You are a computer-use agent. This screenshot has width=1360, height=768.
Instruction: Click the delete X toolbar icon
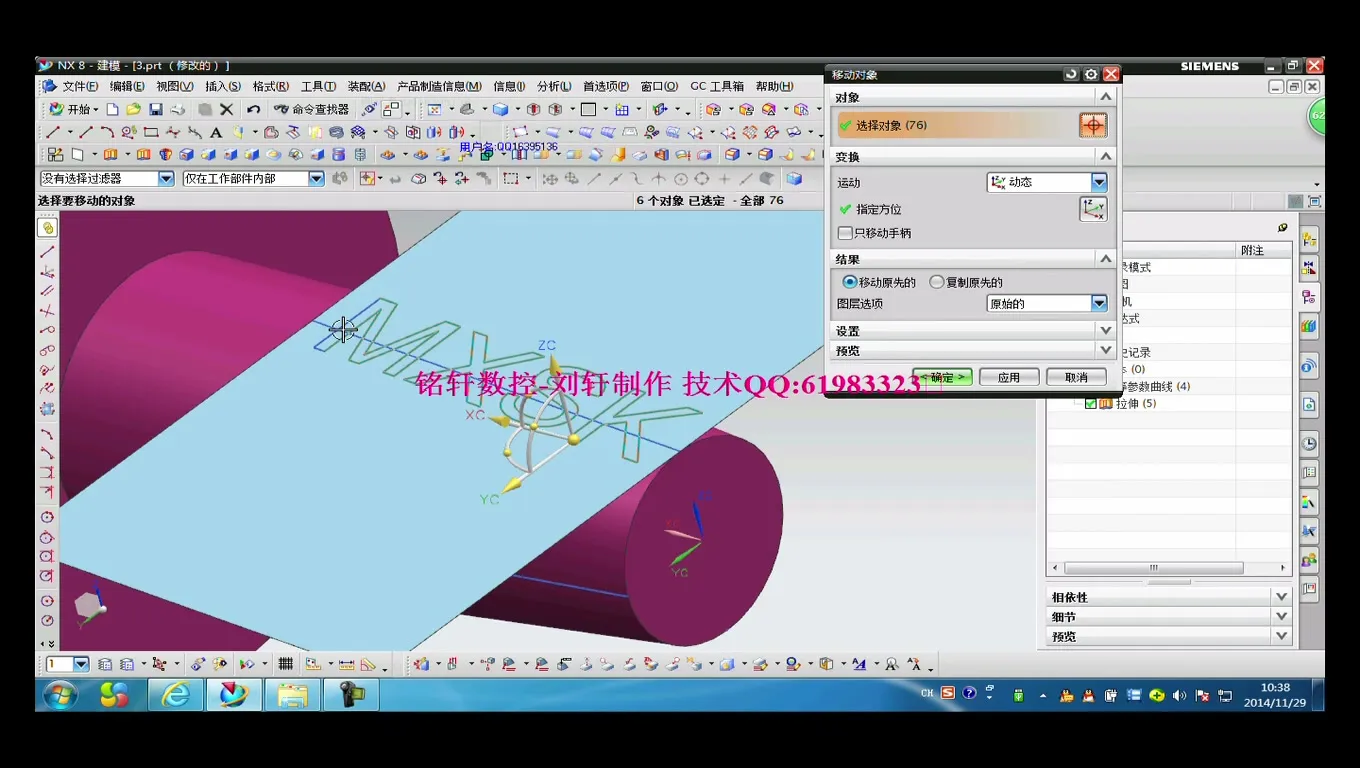click(x=227, y=109)
